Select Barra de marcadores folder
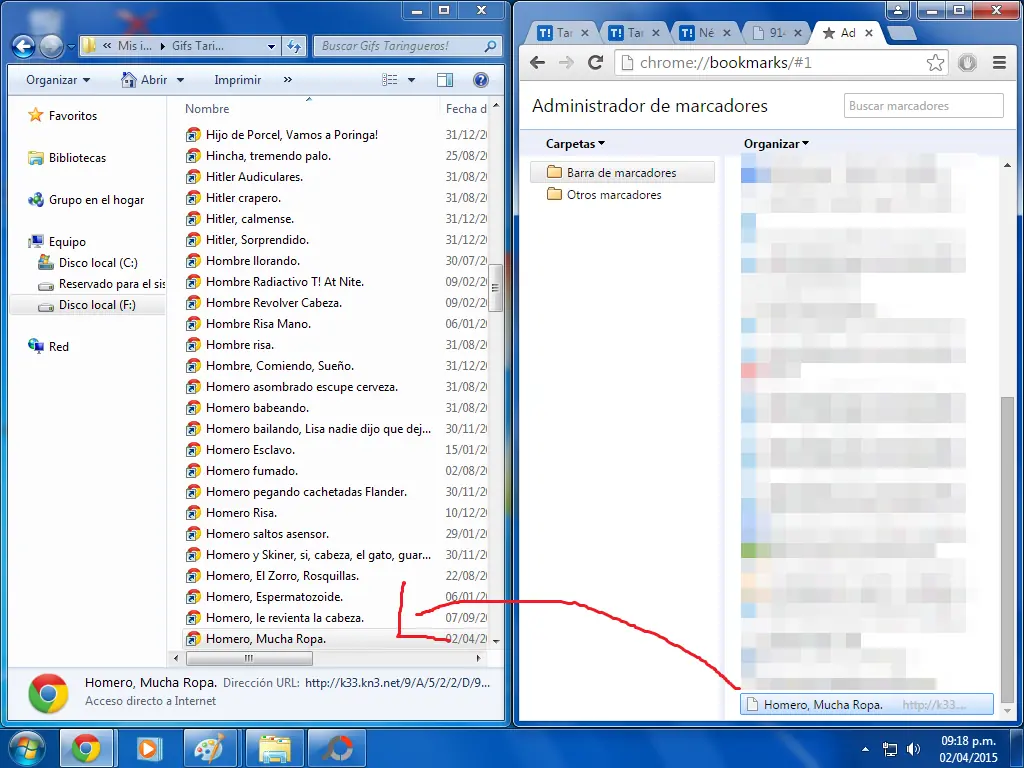1024x768 pixels. (x=622, y=172)
